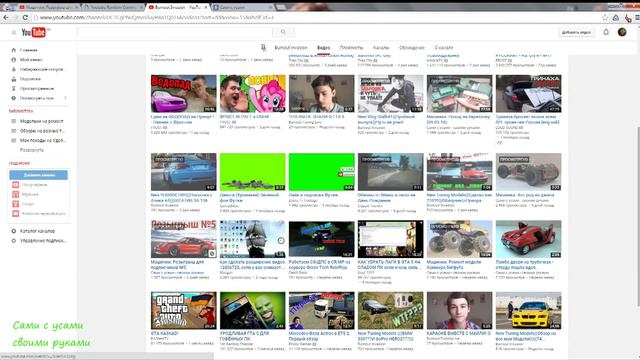The height and width of the screenshot is (360, 640).
Task: Click the Музыка channel icon
Action: [x=16, y=194]
